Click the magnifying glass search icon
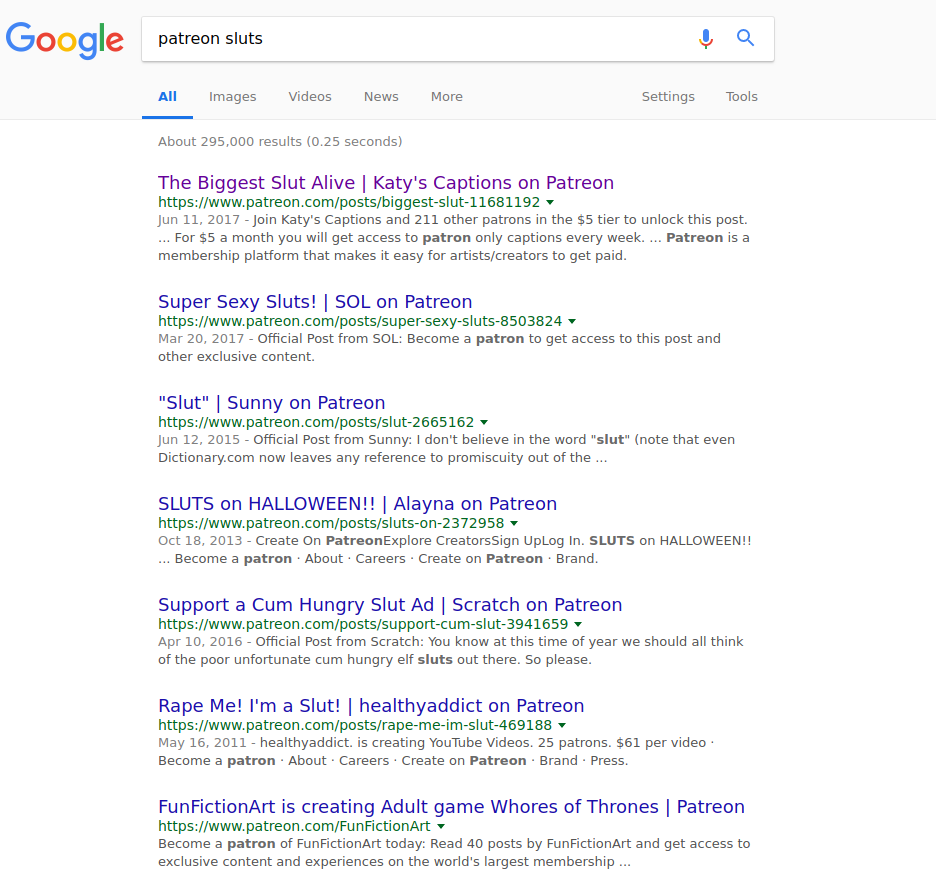This screenshot has width=936, height=874. (x=745, y=39)
